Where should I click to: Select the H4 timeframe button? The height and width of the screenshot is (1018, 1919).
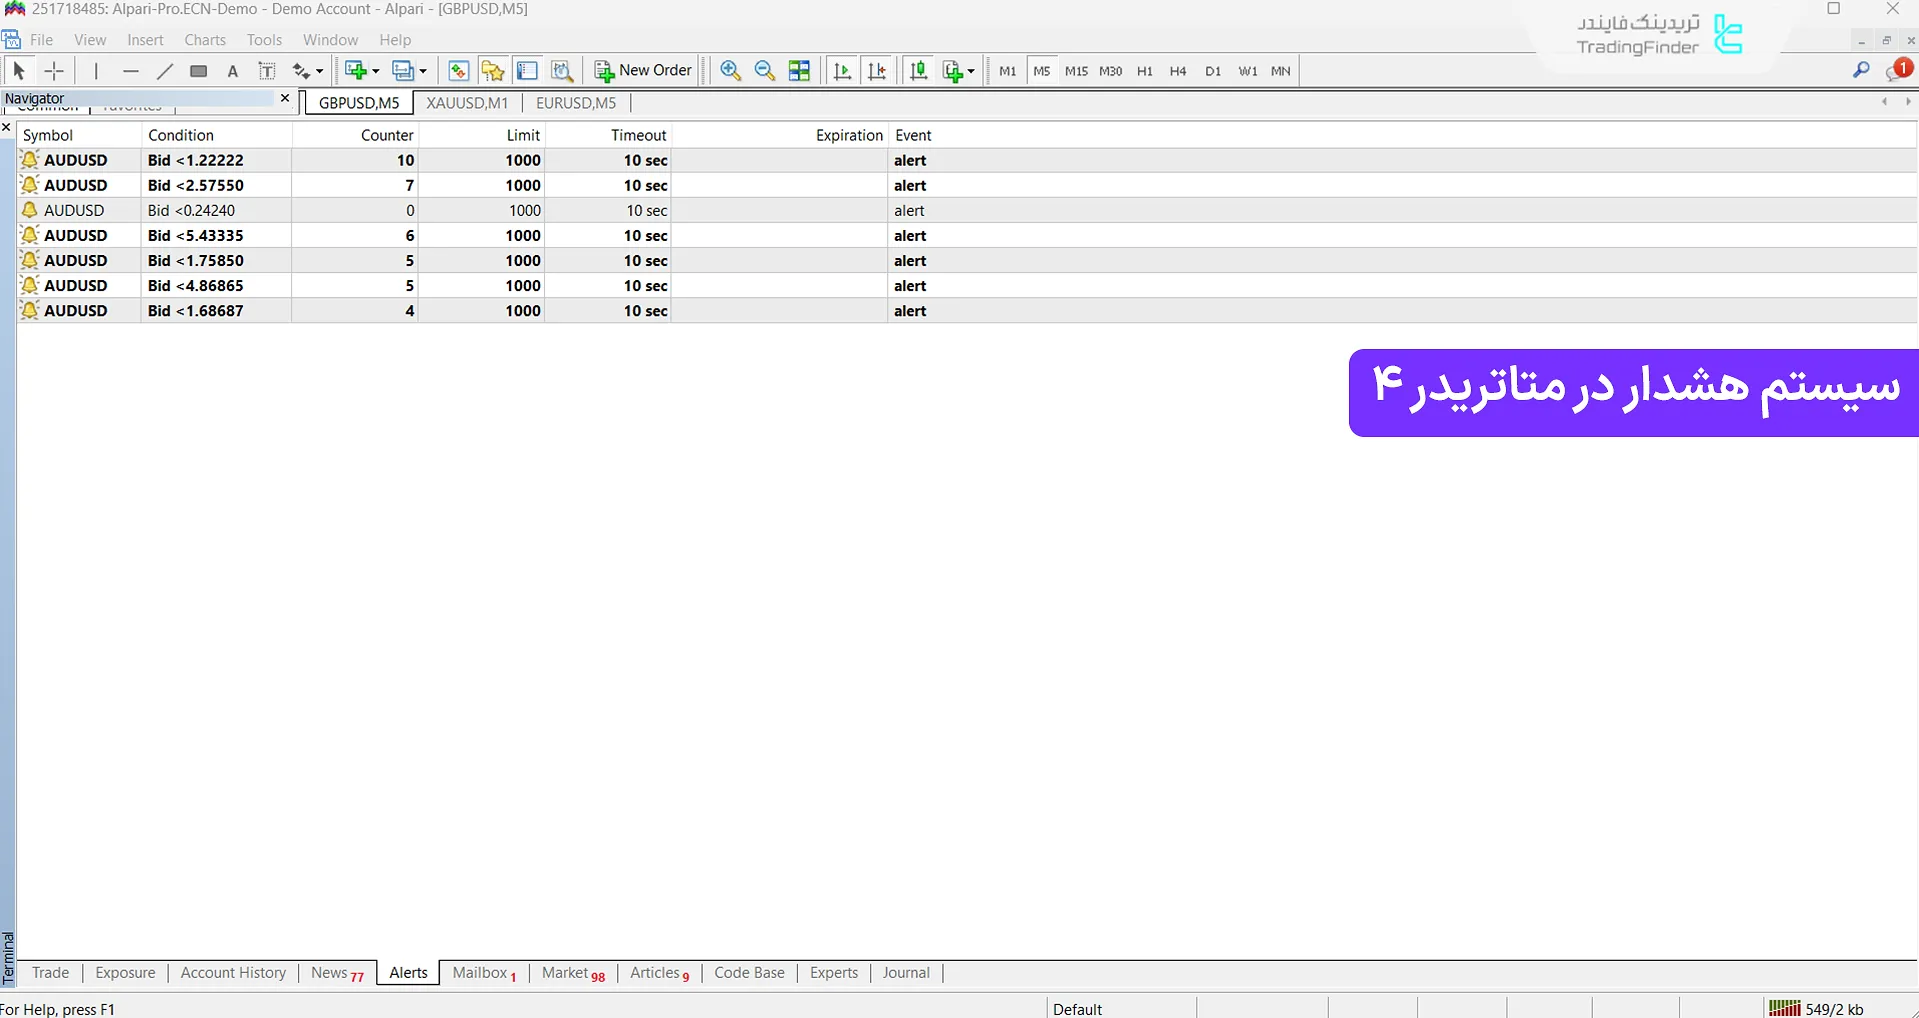click(x=1178, y=71)
